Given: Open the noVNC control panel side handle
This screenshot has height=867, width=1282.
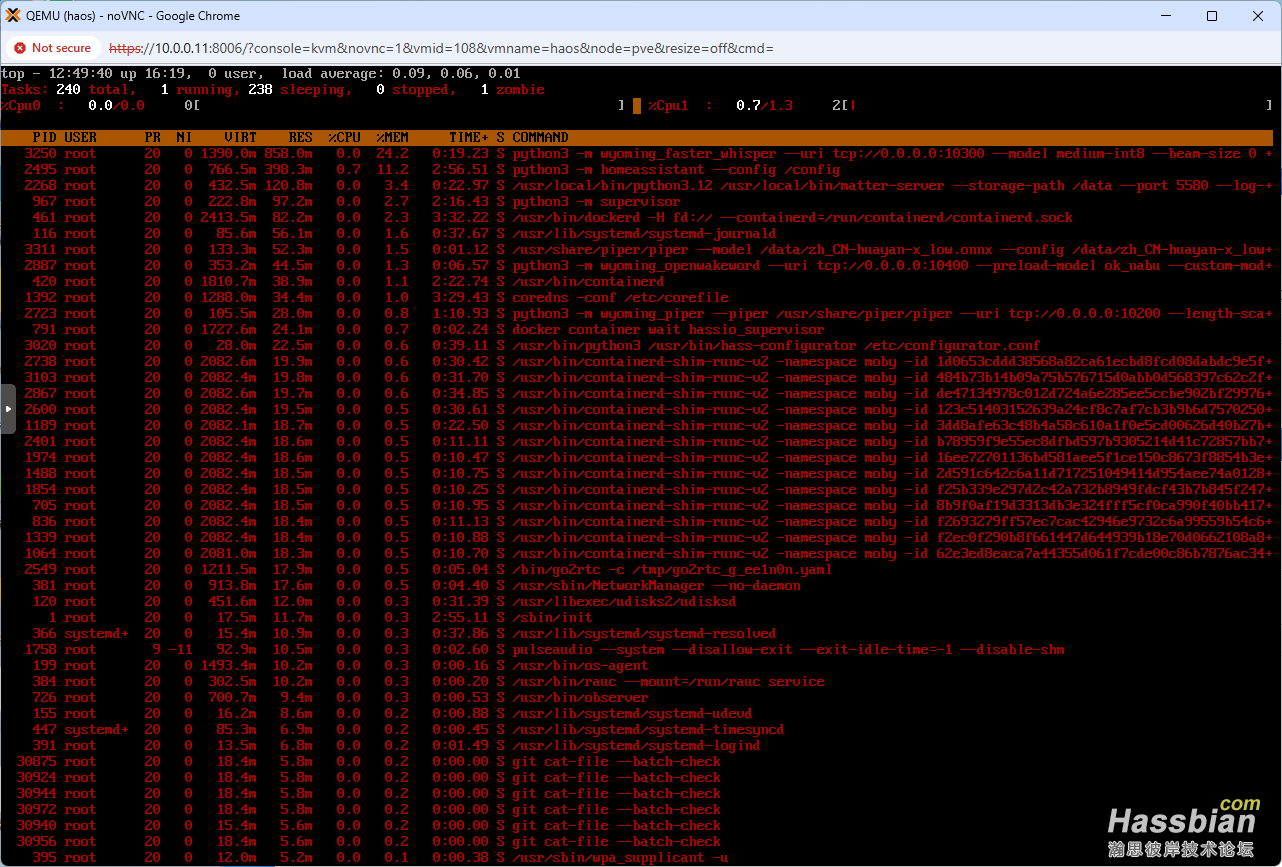Looking at the screenshot, I should coord(8,409).
